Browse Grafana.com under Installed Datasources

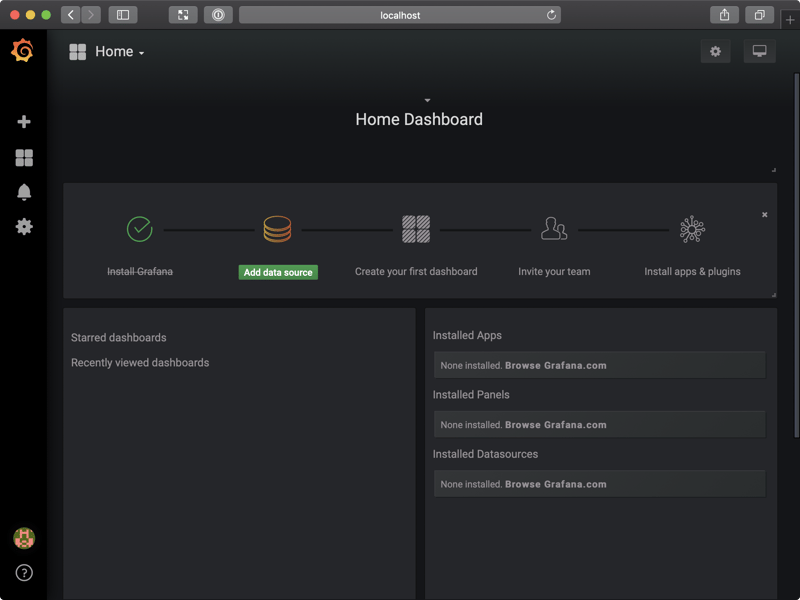click(x=556, y=484)
